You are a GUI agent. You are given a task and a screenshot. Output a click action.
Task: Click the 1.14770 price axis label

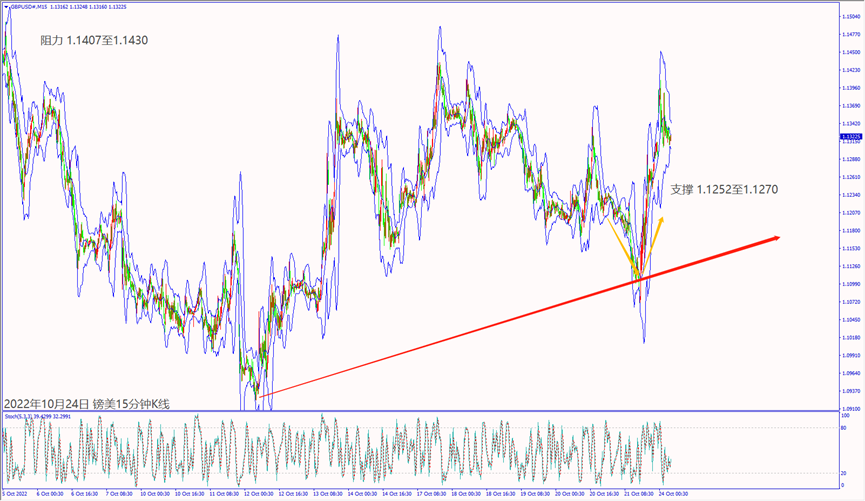pyautogui.click(x=851, y=34)
